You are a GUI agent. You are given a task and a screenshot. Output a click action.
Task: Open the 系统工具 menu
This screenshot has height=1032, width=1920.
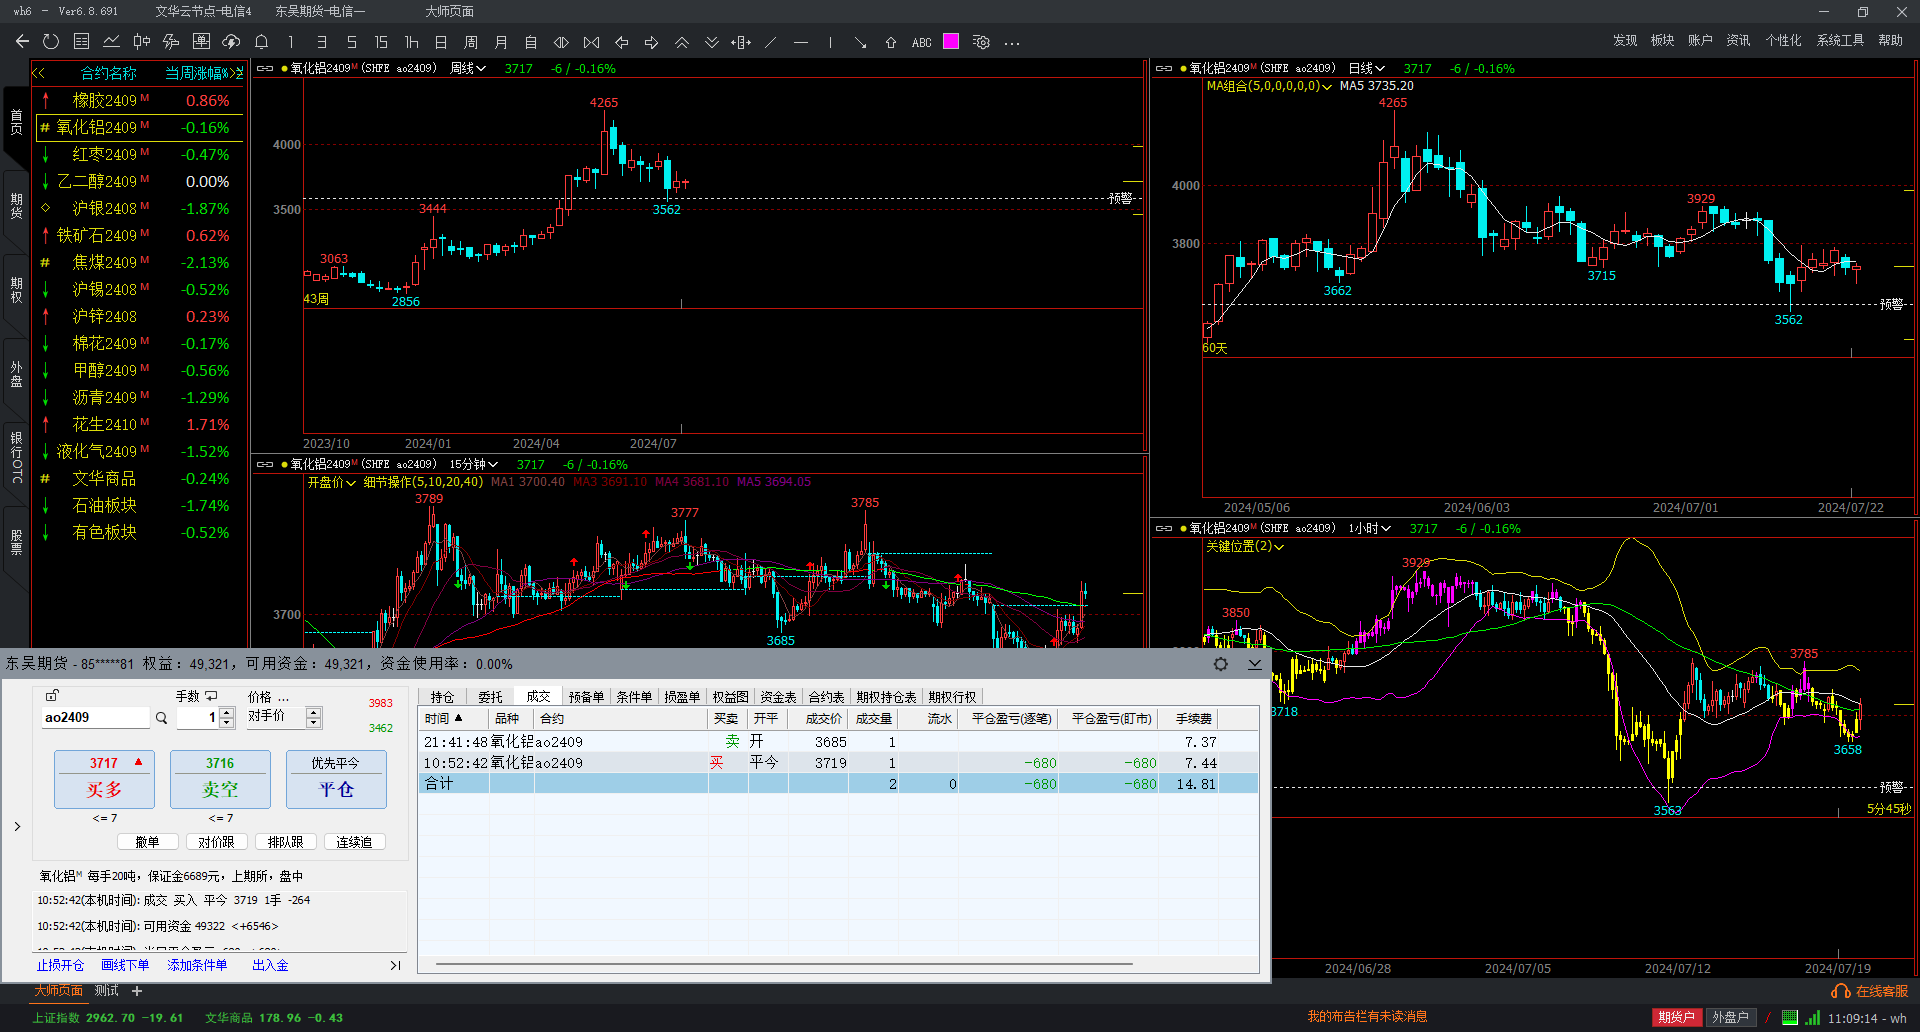(x=1840, y=40)
